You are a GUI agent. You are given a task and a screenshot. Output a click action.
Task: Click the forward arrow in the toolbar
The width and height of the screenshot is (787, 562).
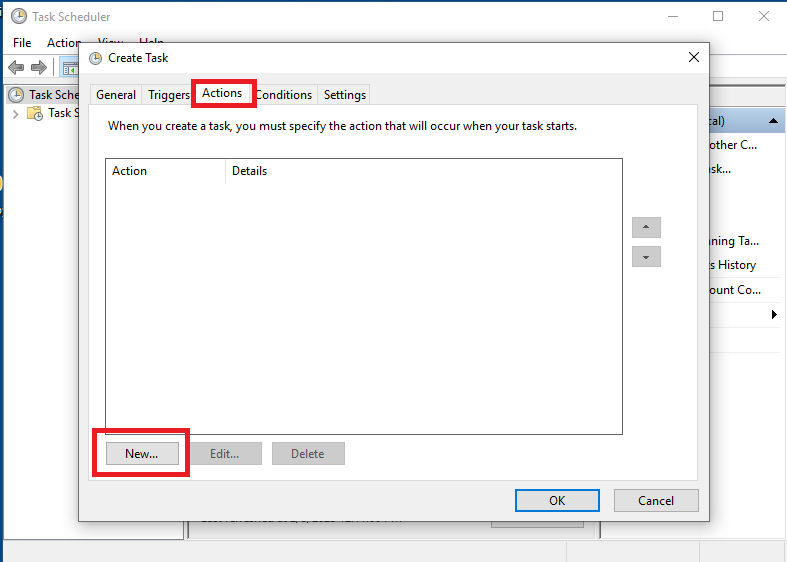pos(39,67)
